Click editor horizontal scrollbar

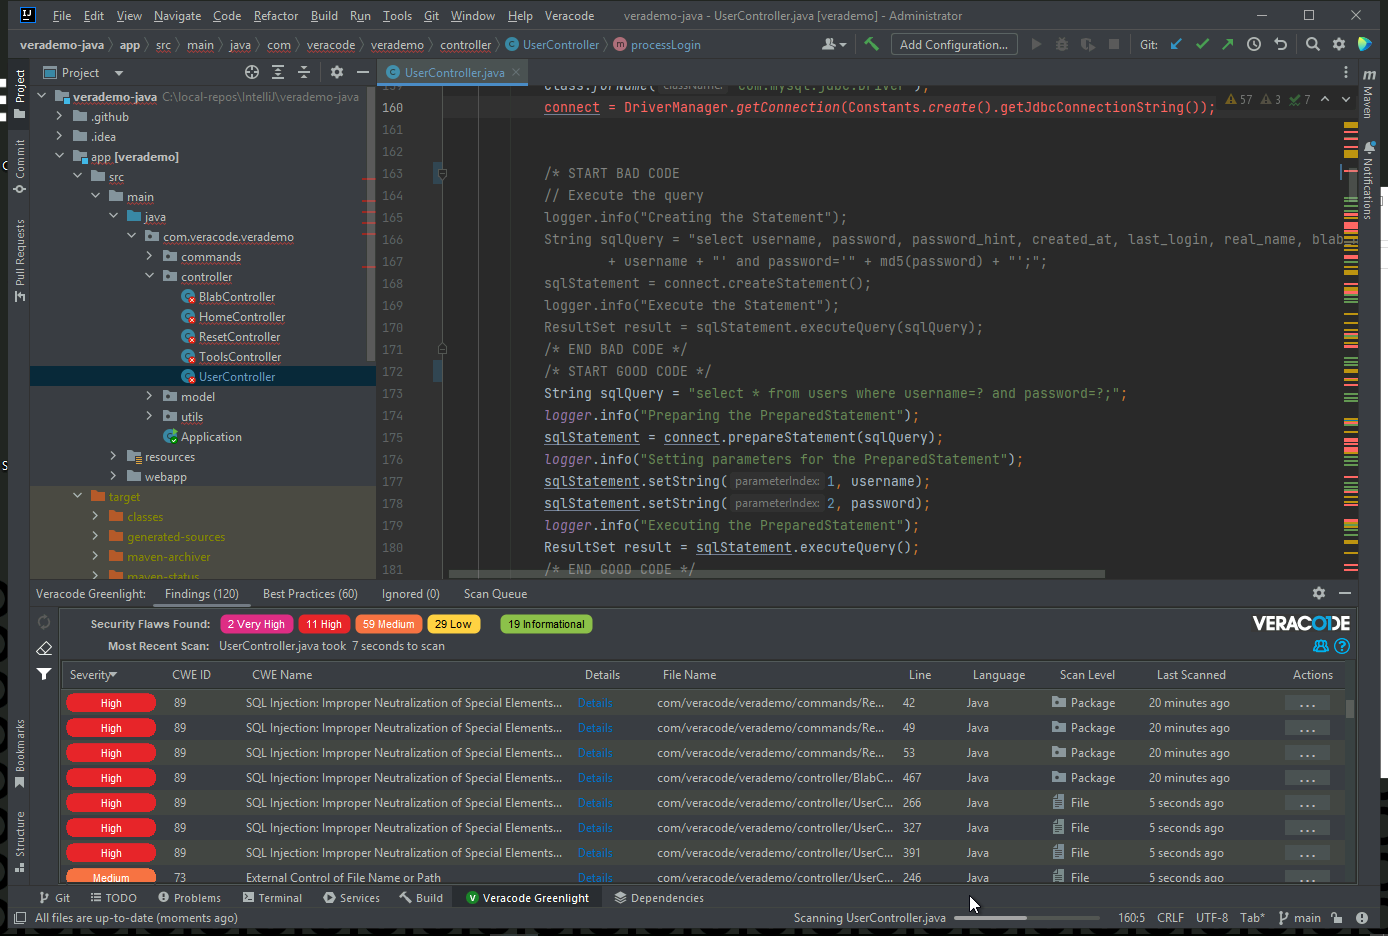tap(777, 574)
